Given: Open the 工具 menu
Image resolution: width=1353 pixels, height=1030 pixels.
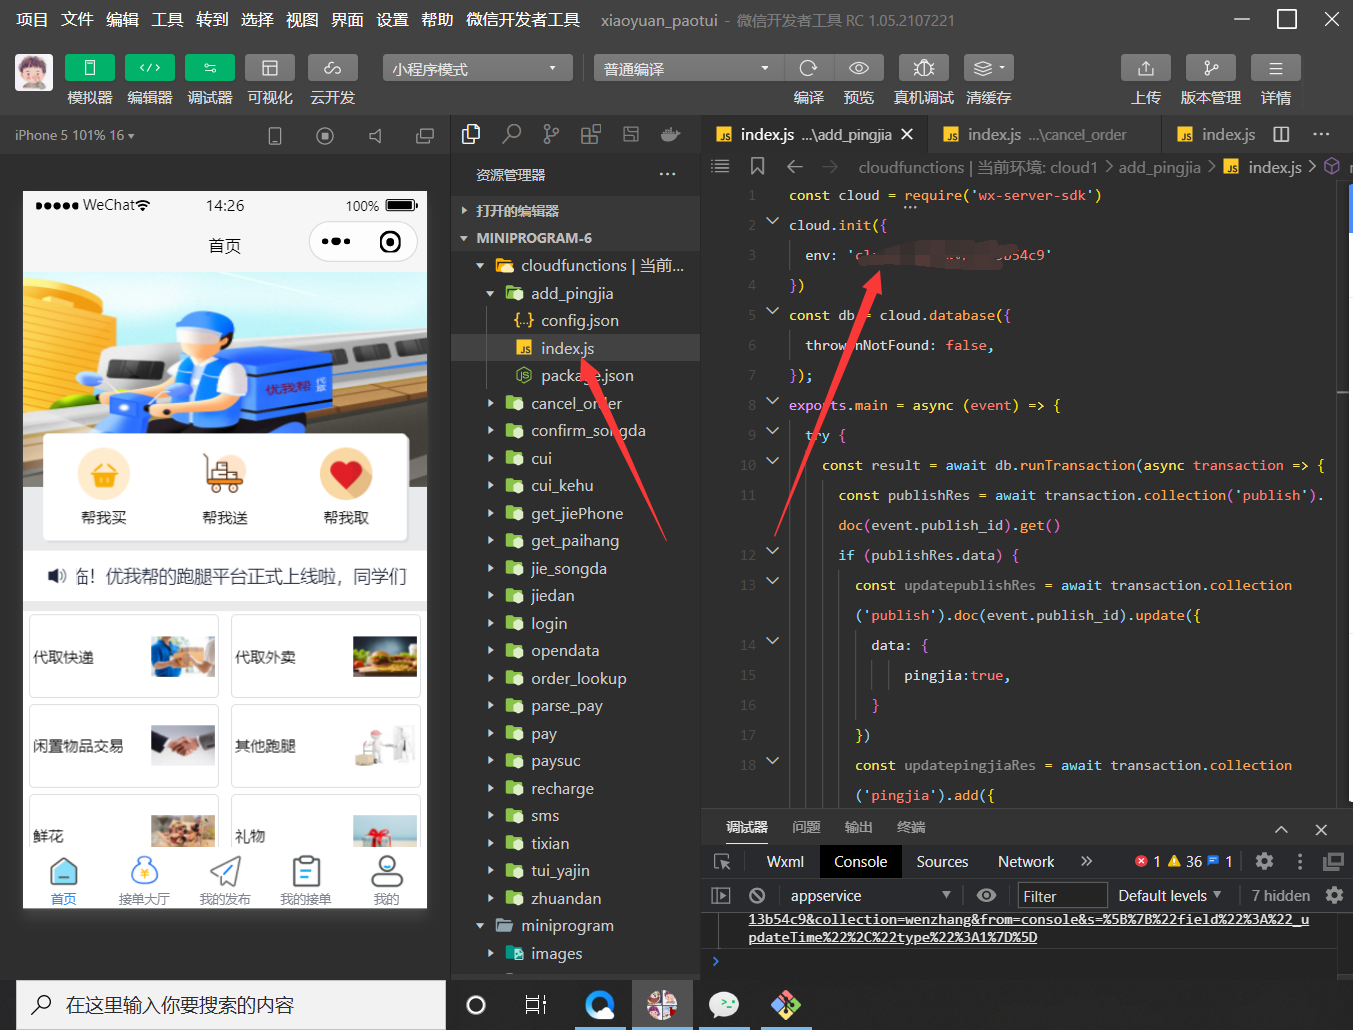Looking at the screenshot, I should 167,19.
